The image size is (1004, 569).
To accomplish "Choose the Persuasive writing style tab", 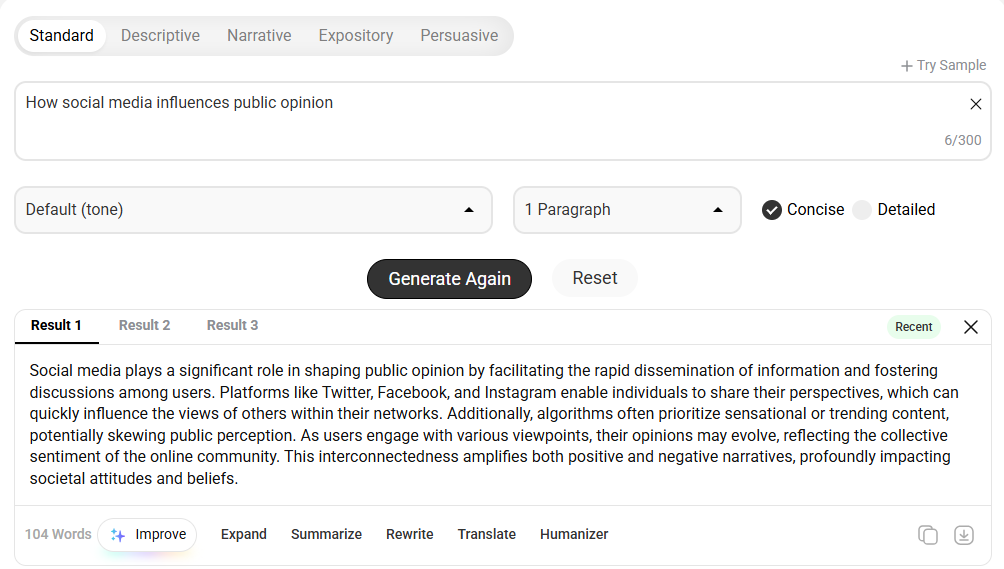I will (x=459, y=35).
